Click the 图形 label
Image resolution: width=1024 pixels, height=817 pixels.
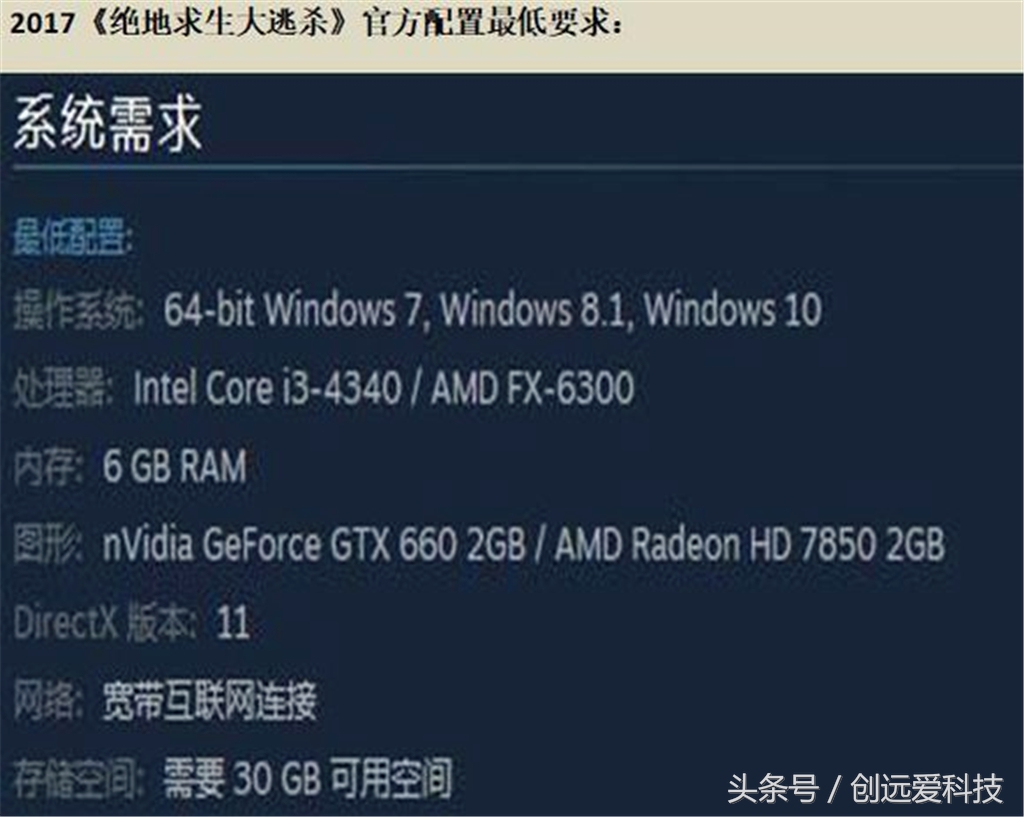coord(48,545)
